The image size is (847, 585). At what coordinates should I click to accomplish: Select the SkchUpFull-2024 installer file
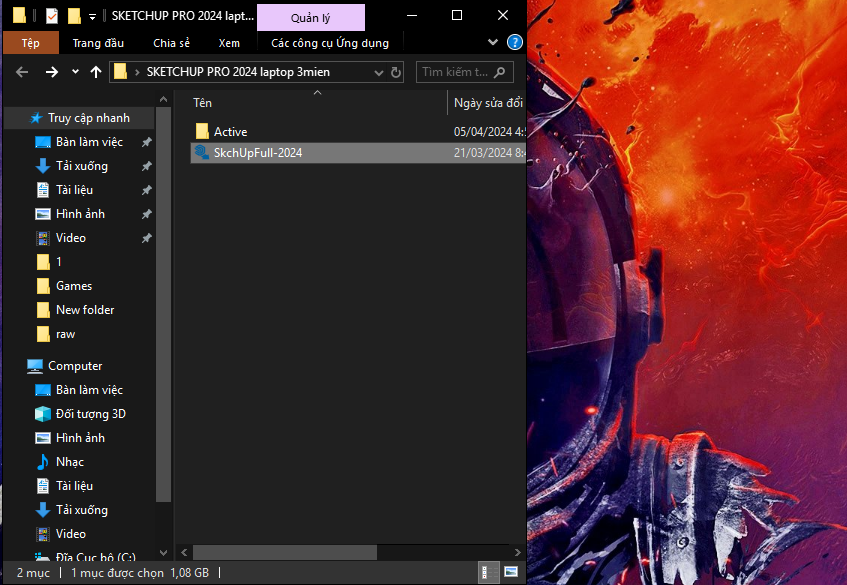(257, 153)
